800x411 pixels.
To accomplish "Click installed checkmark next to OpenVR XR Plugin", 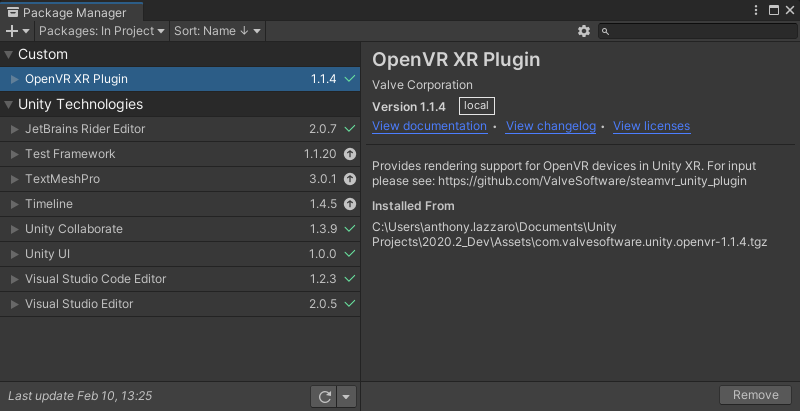I will click(349, 79).
